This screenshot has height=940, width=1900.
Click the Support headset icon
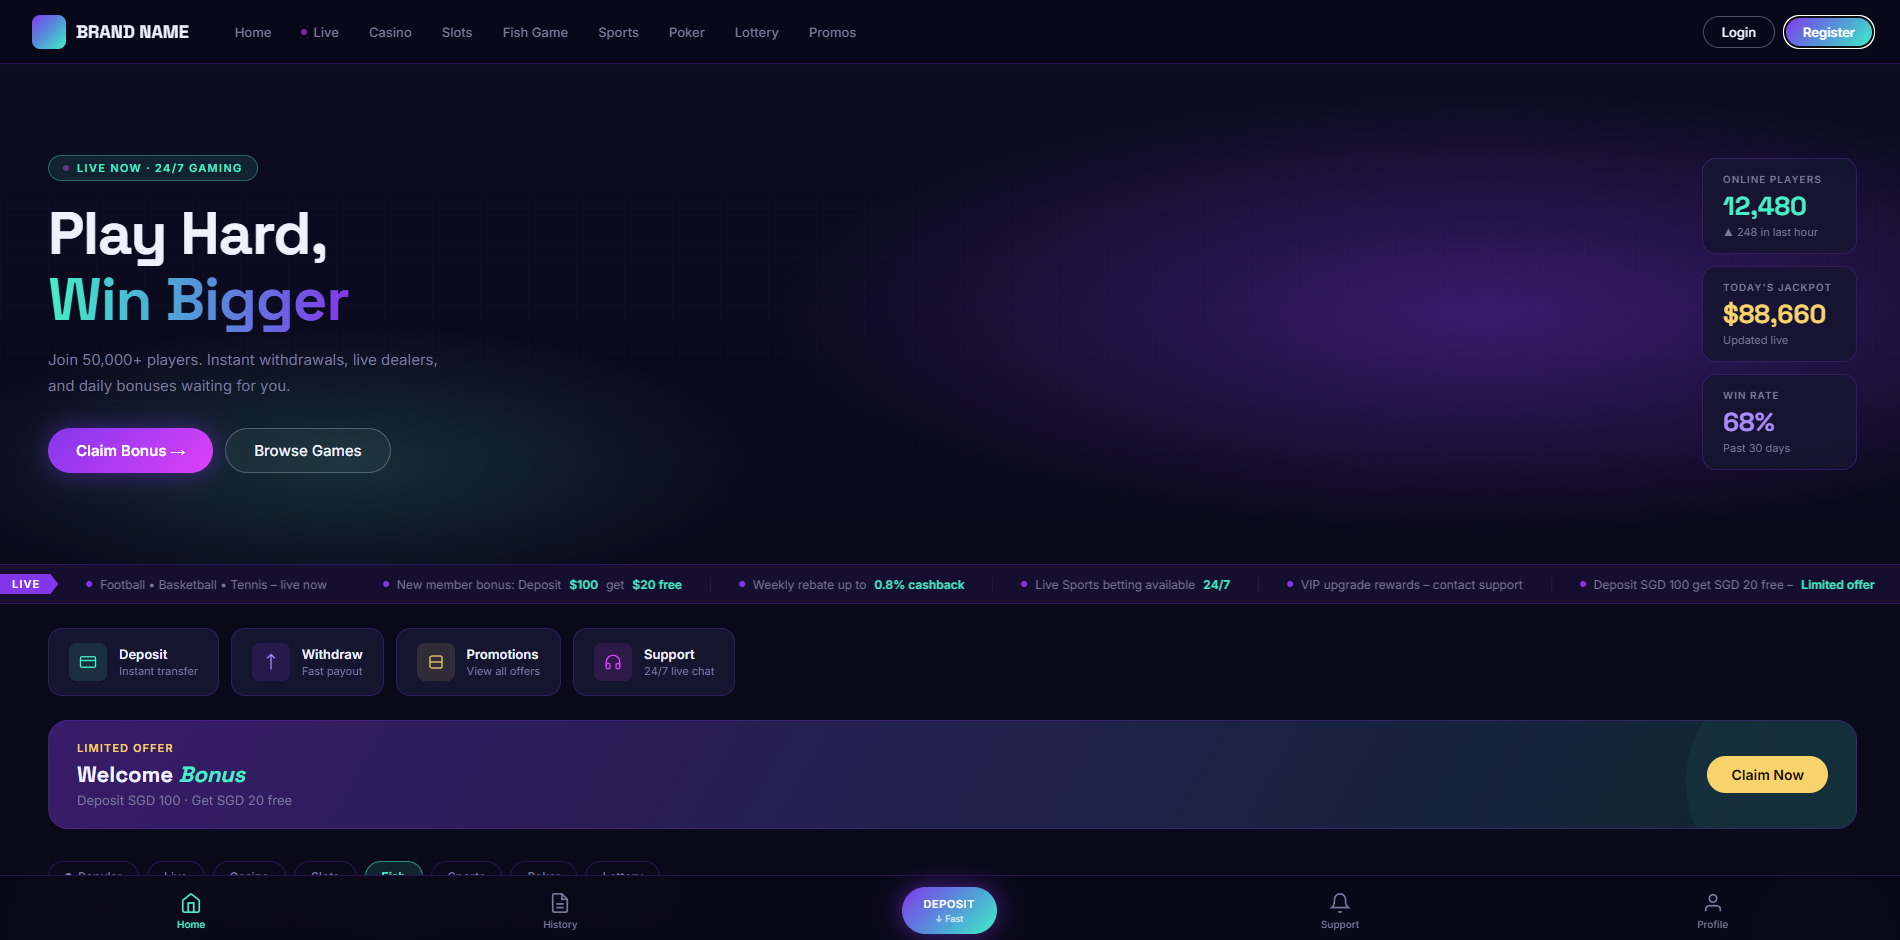coord(613,662)
